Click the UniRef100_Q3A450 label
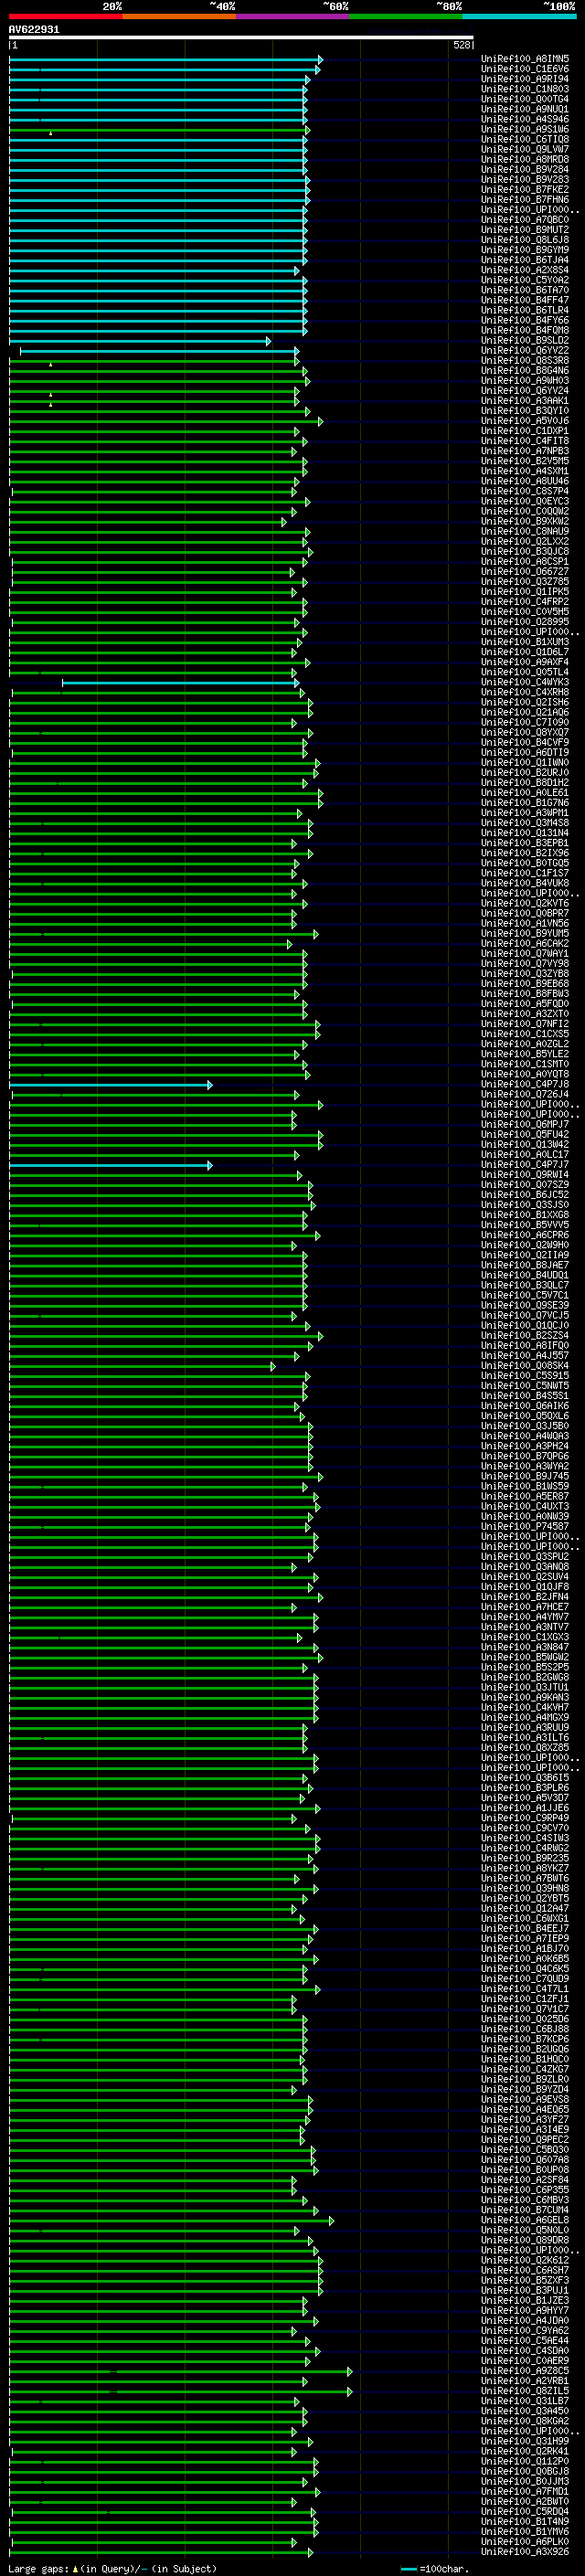The width and height of the screenshot is (585, 2576). (525, 2412)
